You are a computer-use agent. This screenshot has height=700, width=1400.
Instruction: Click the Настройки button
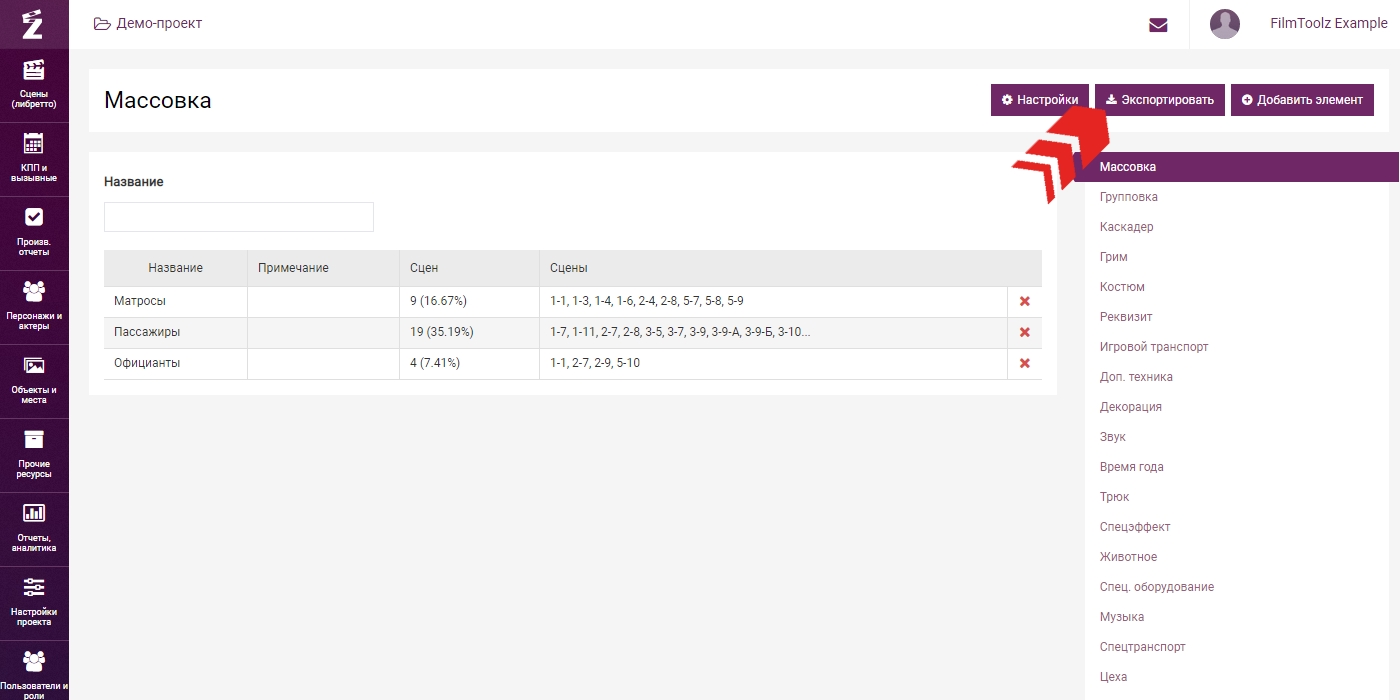(x=1040, y=100)
